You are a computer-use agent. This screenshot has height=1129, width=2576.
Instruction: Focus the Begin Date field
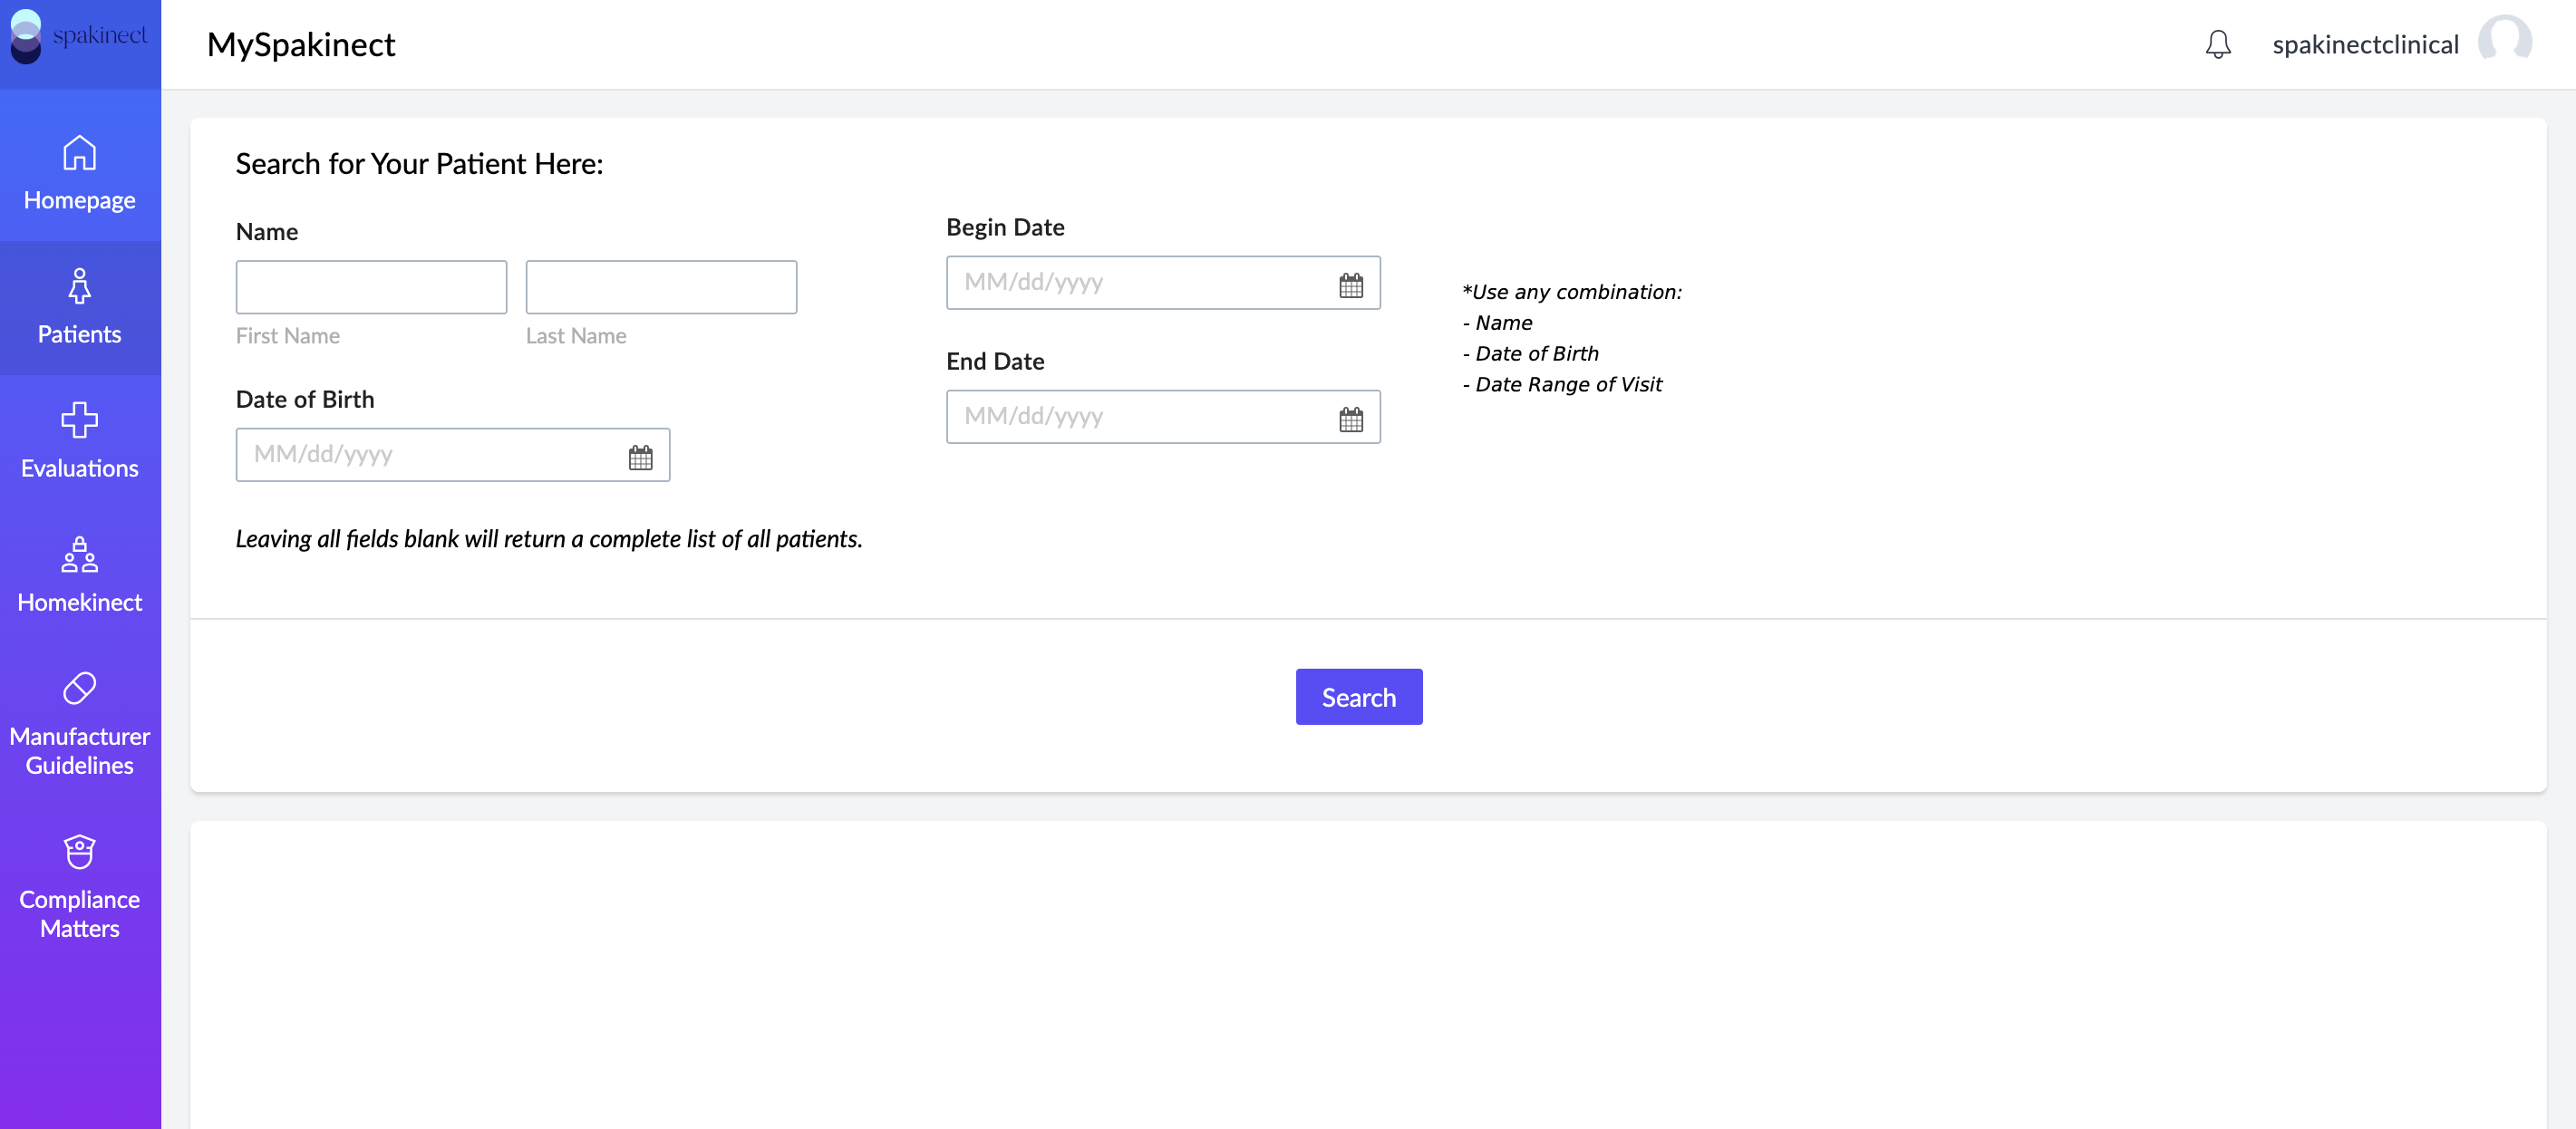1163,283
